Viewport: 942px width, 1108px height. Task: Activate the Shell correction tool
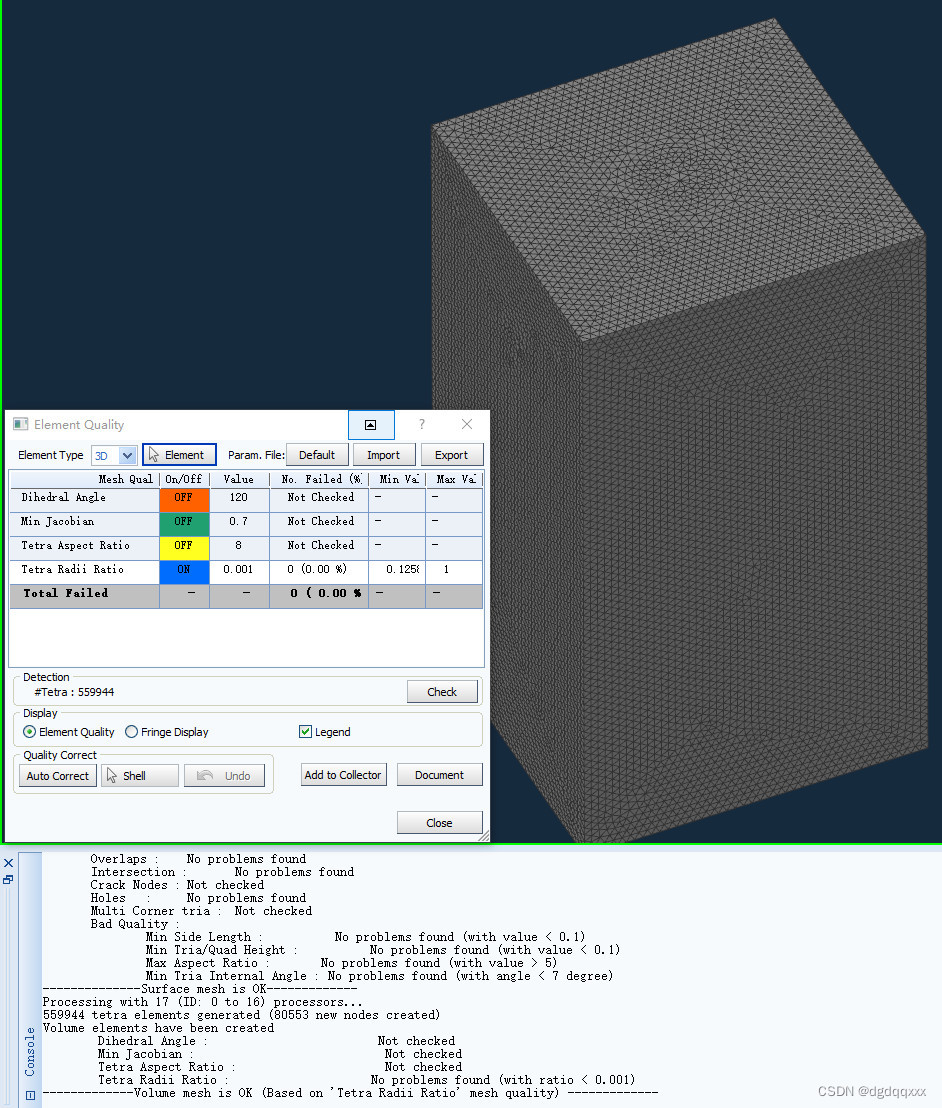(139, 775)
